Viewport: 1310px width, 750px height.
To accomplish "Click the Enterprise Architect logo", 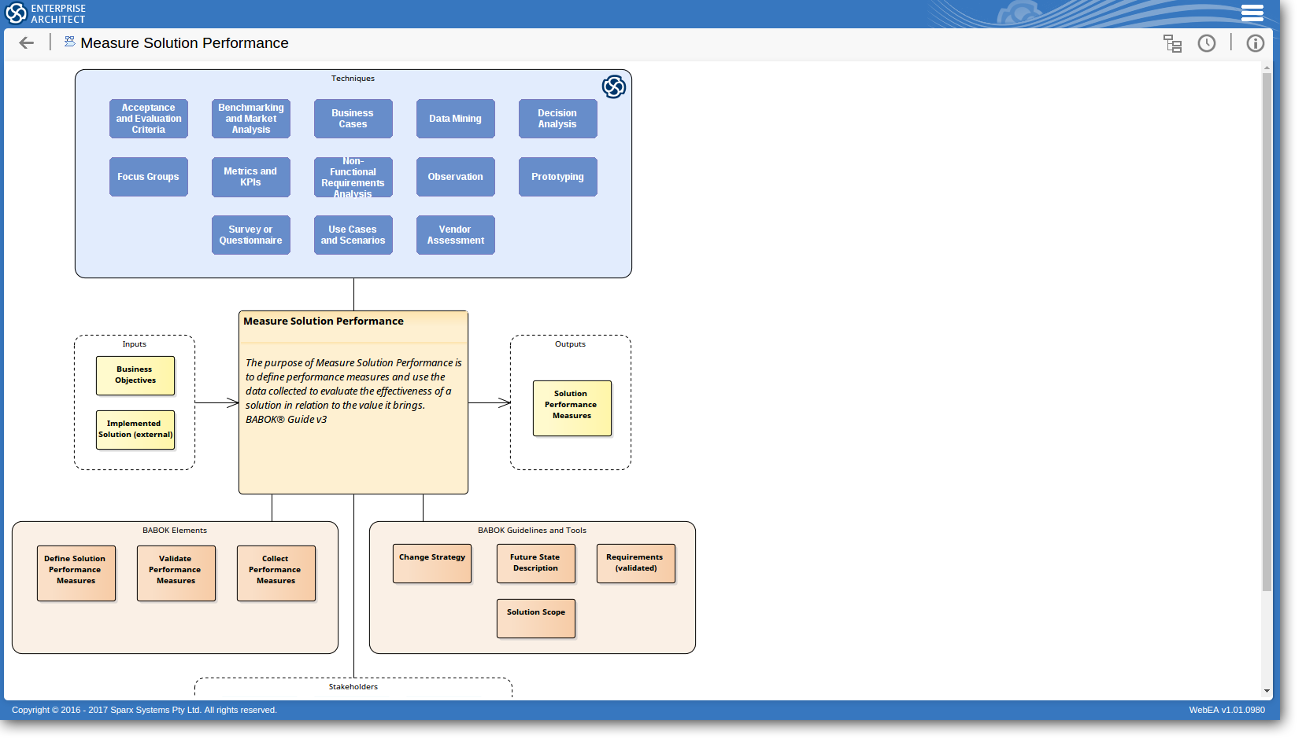I will coord(46,13).
